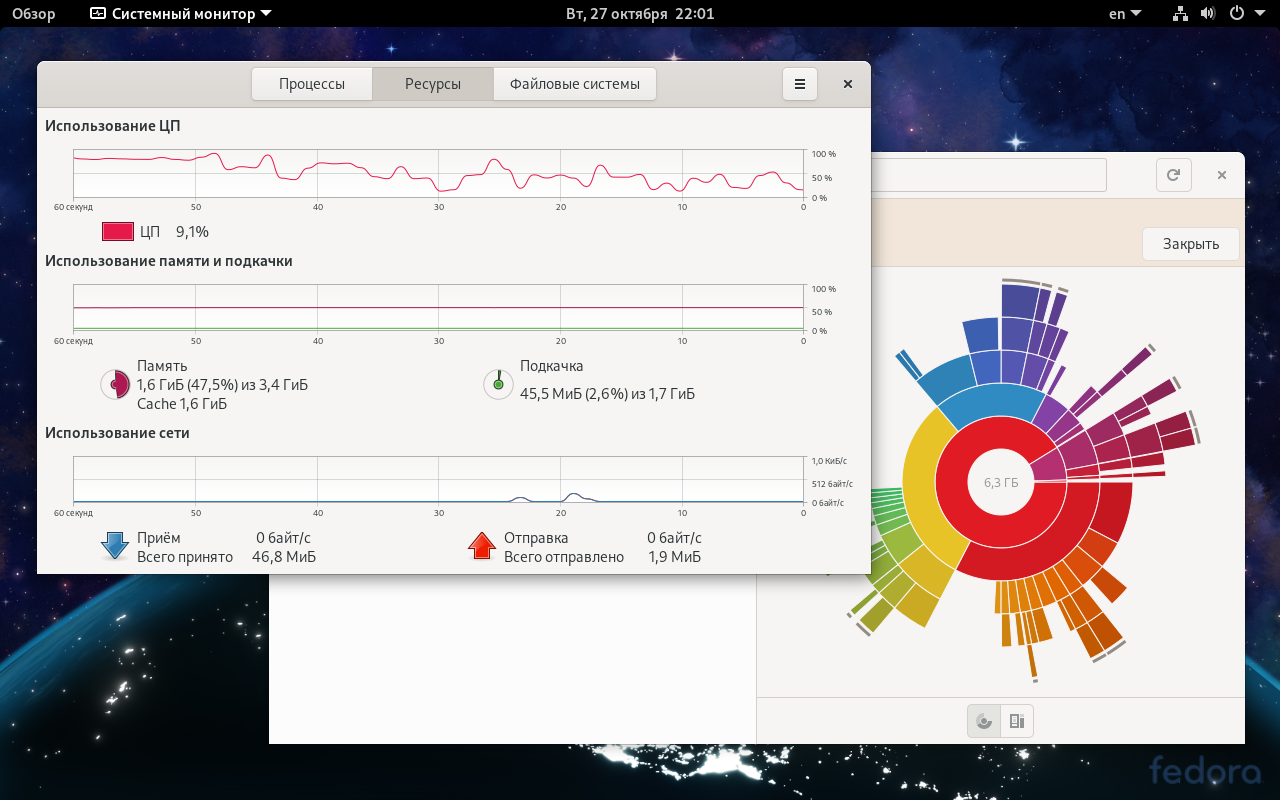Viewport: 1280px width, 800px height.
Task: Click the CPU usage legend color icon
Action: 117,230
